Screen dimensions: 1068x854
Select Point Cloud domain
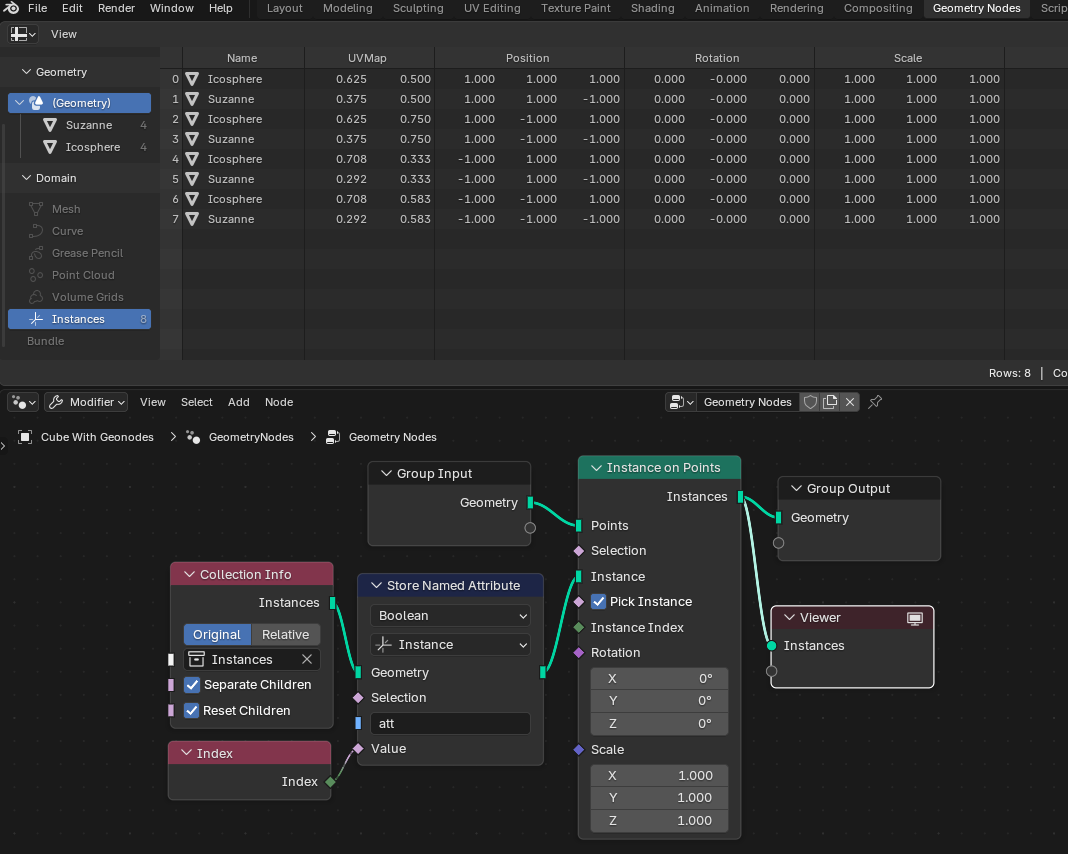click(x=83, y=275)
